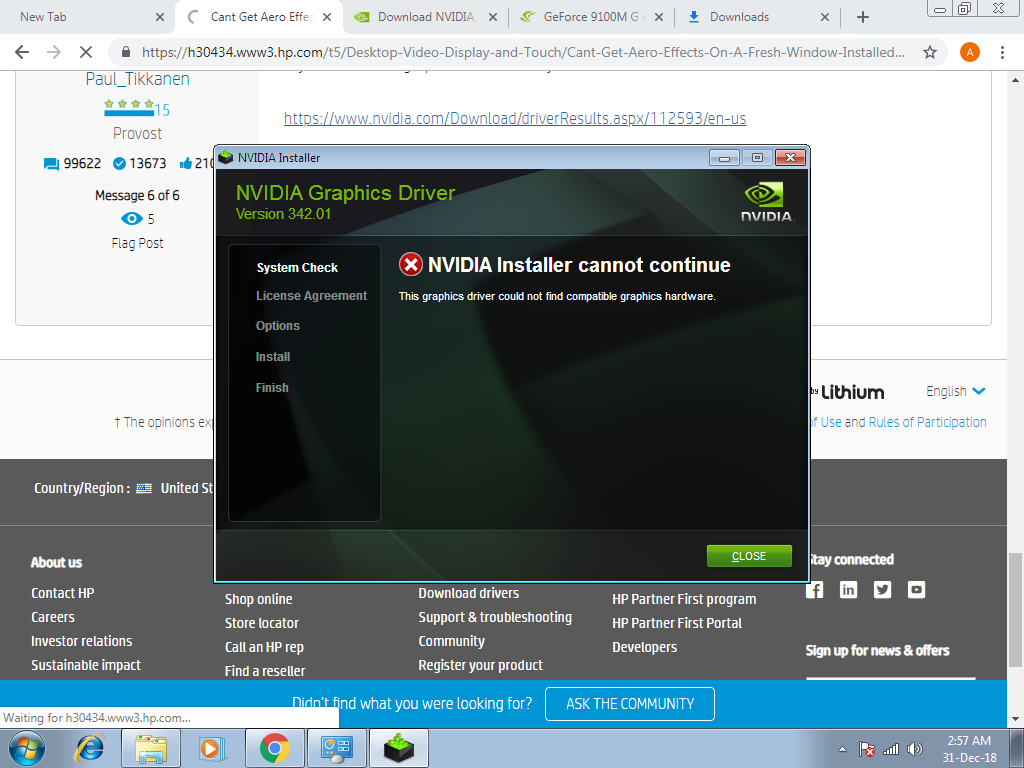Viewport: 1024px width, 768px height.
Task: Open Community footer link
Action: click(x=451, y=641)
